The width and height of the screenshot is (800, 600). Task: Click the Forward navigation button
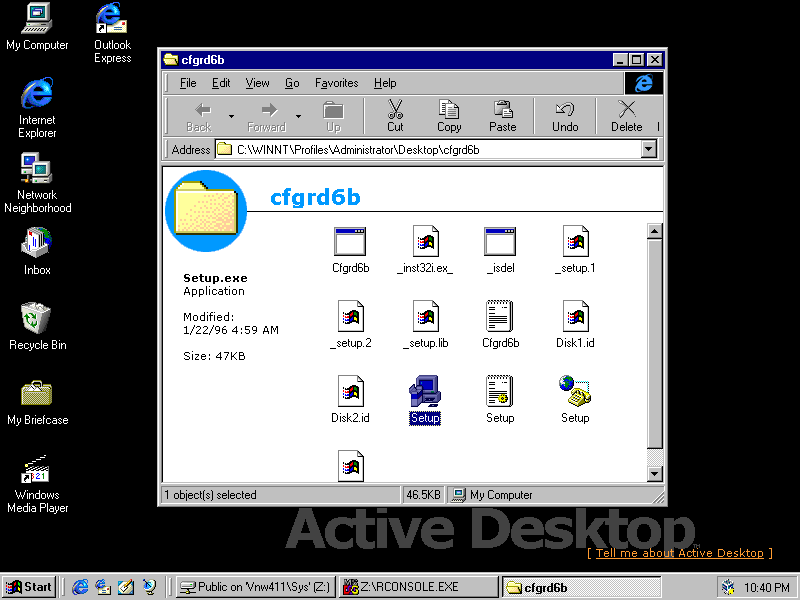267,116
